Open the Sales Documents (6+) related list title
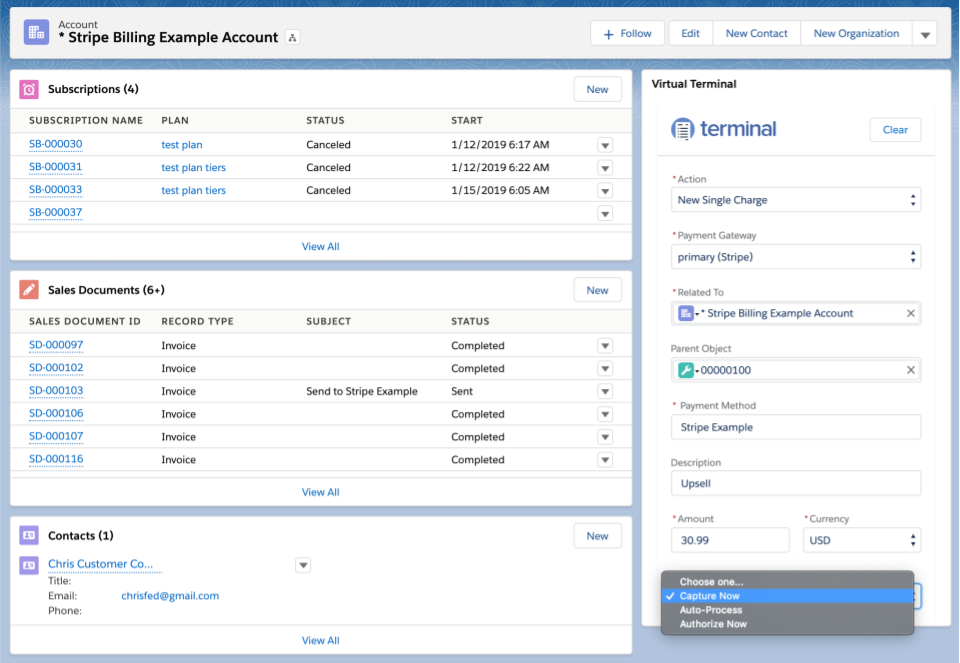This screenshot has width=960, height=663. (x=107, y=290)
